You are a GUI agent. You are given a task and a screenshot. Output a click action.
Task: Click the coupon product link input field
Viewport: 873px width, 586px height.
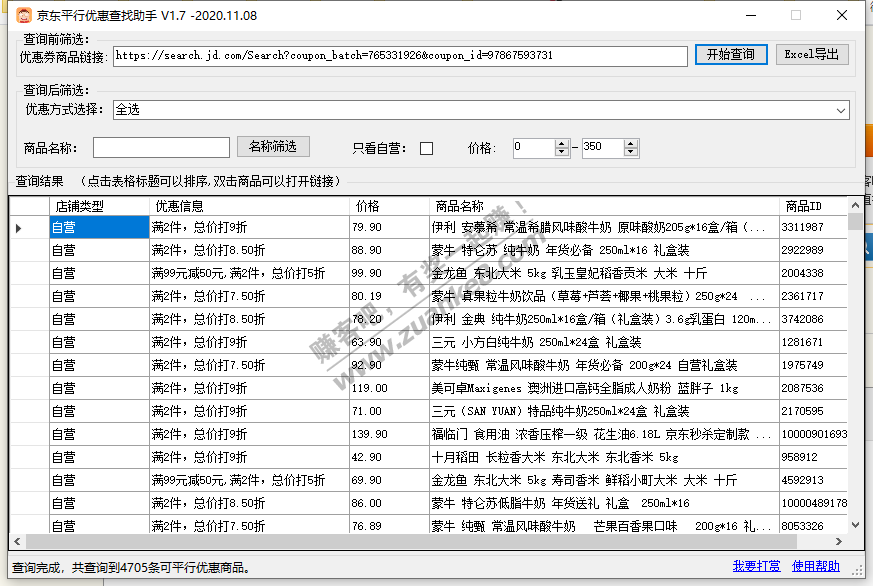pyautogui.click(x=400, y=56)
